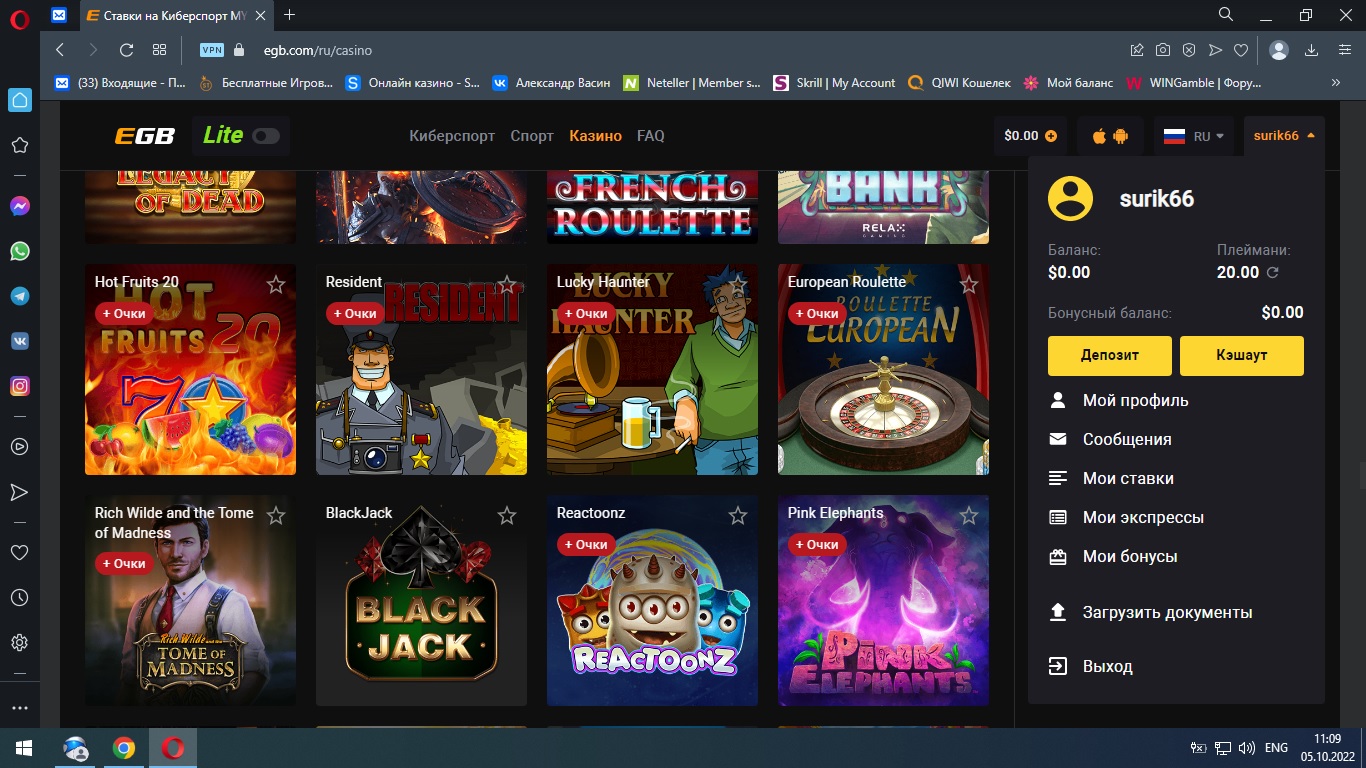Open Telegram in the Opera sidebar
This screenshot has height=768, width=1366.
click(19, 296)
